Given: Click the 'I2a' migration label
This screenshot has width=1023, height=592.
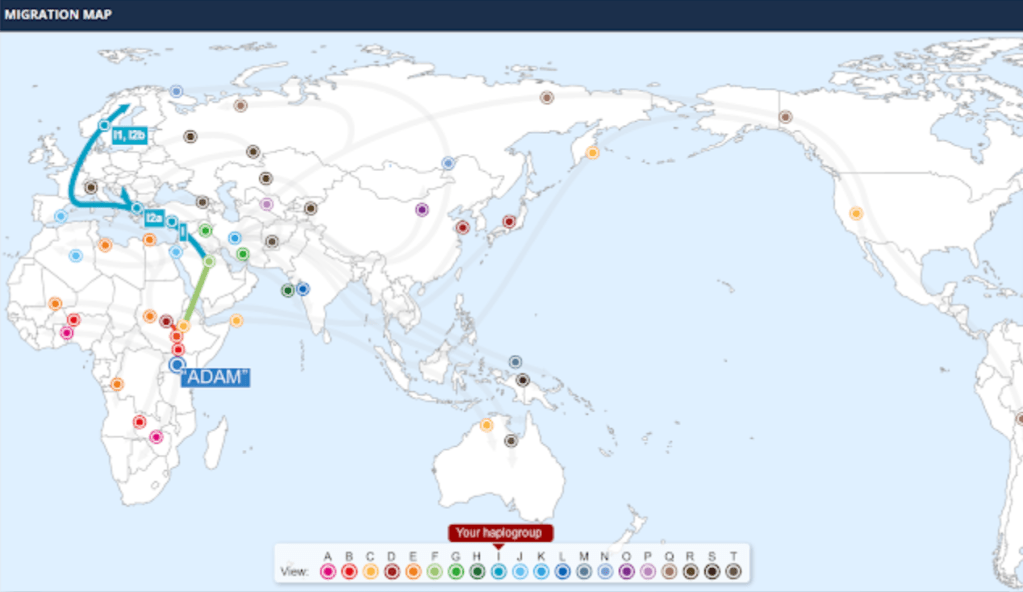Looking at the screenshot, I should tap(154, 217).
